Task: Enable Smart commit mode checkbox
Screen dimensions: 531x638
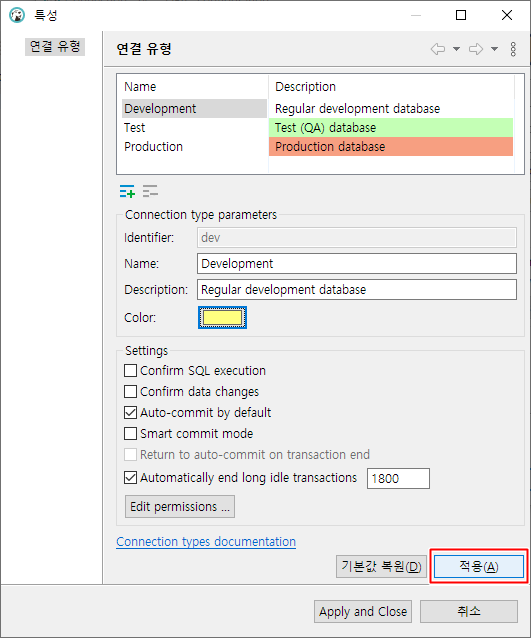Action: pos(130,433)
